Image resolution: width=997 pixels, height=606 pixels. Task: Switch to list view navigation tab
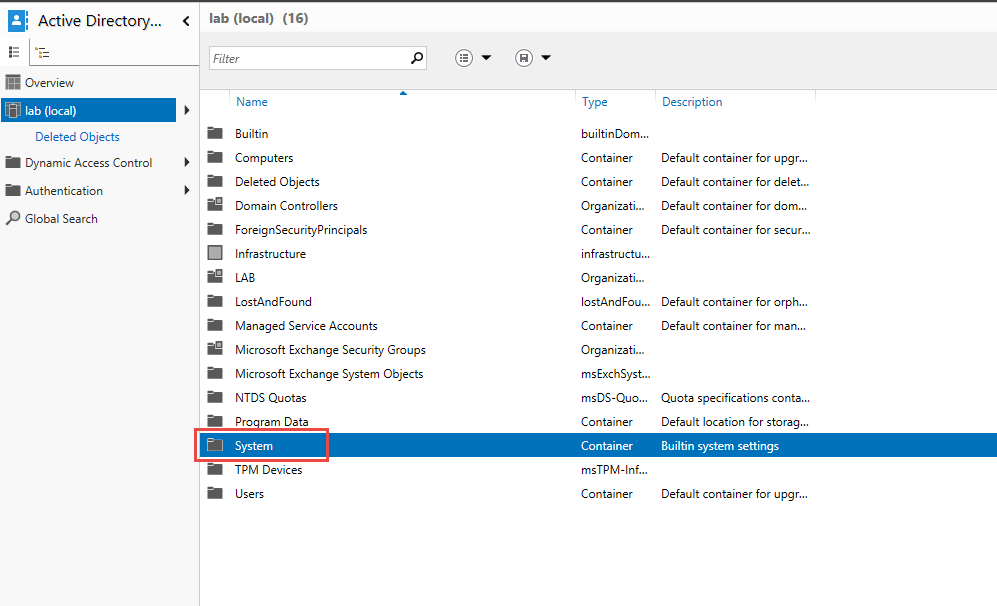click(x=14, y=52)
